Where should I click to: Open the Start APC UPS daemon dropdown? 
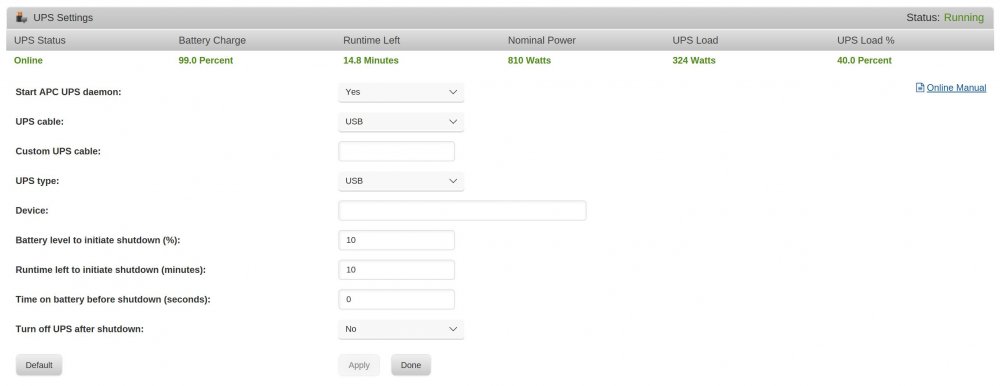click(401, 92)
